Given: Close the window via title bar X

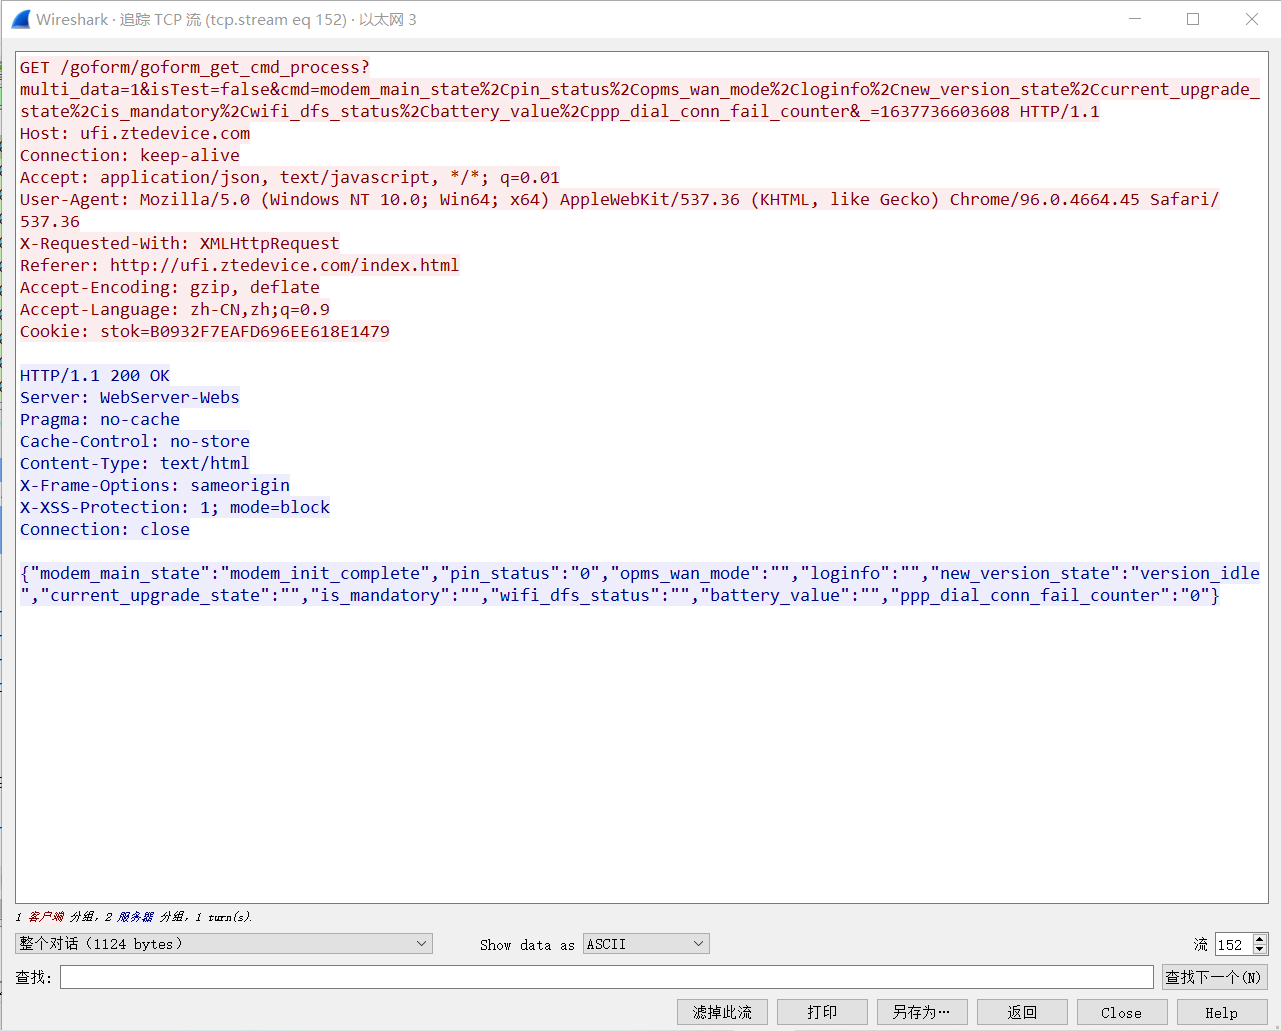Looking at the screenshot, I should click(x=1252, y=19).
